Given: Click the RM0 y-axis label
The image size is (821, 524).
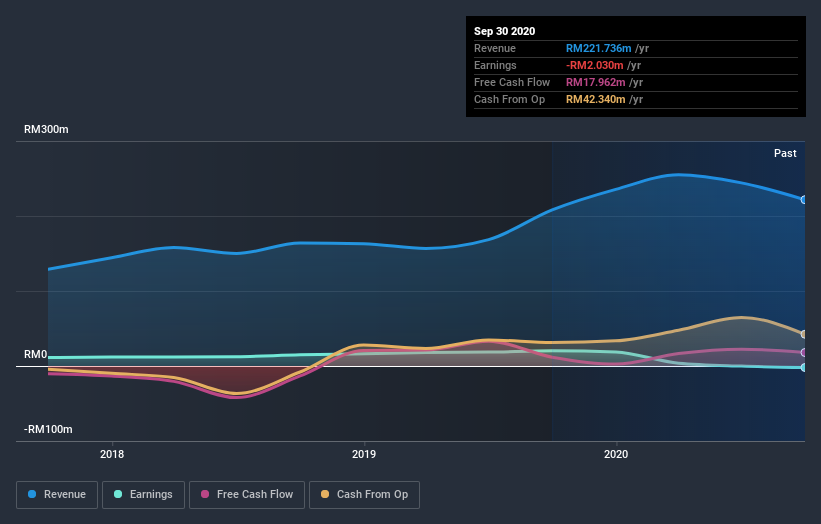Looking at the screenshot, I should tap(36, 354).
